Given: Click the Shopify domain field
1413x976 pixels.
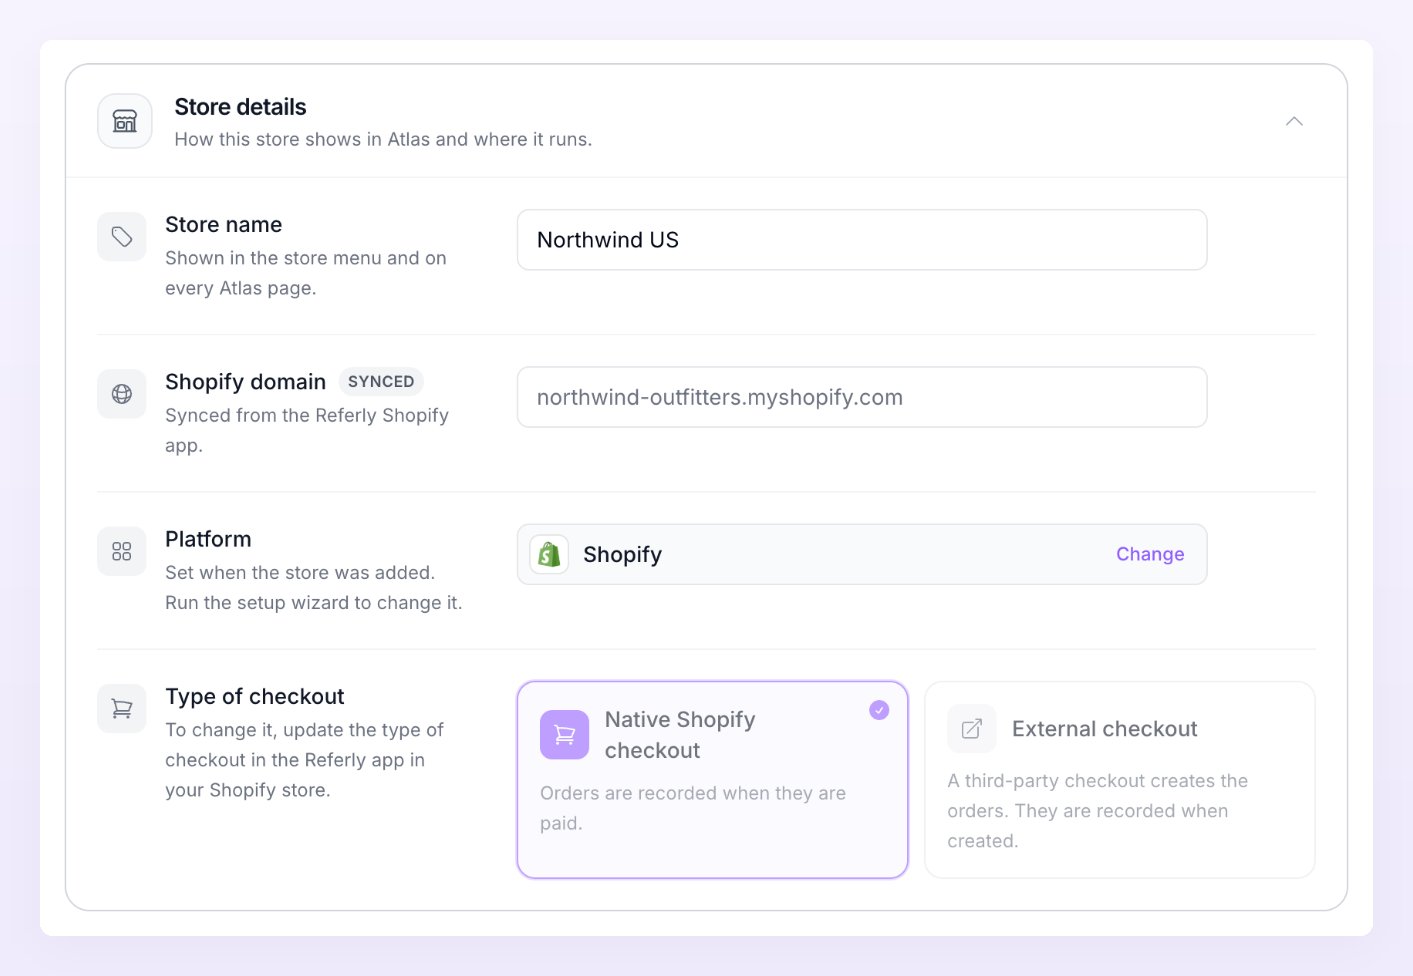Looking at the screenshot, I should (x=862, y=397).
